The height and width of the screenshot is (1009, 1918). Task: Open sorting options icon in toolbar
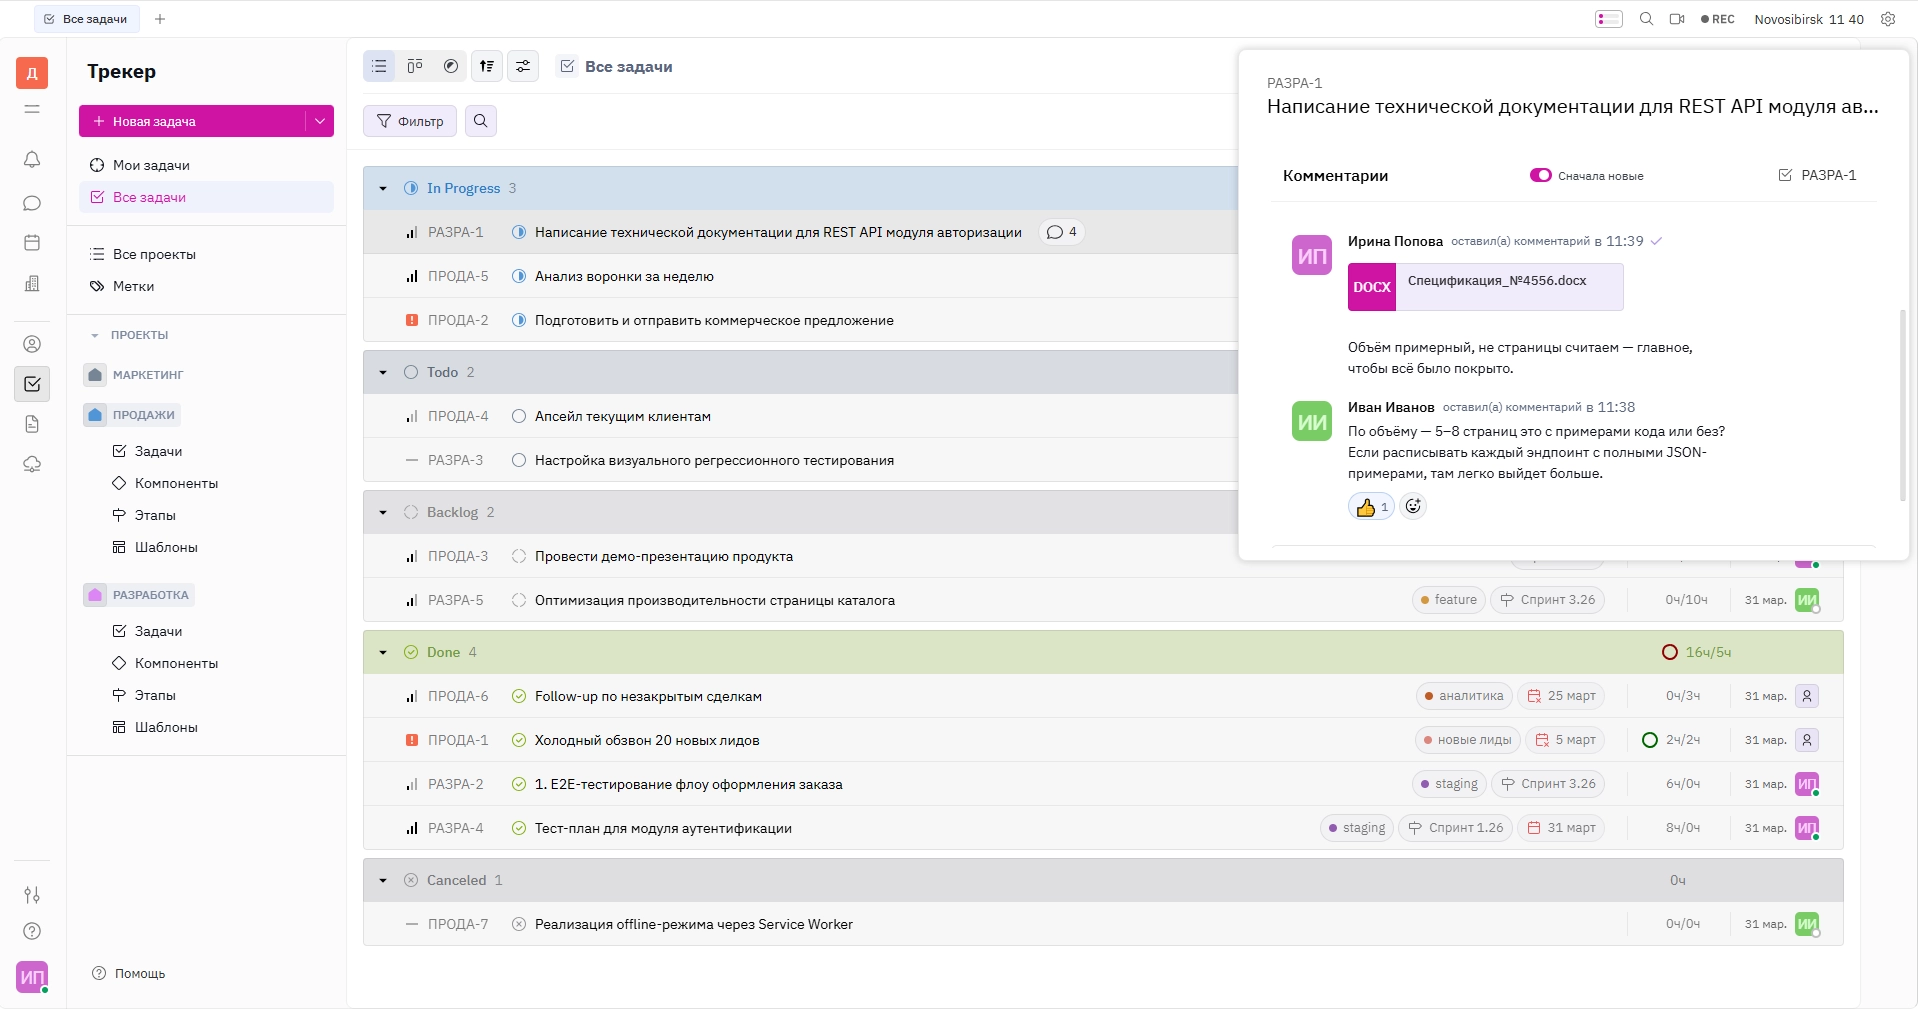(487, 66)
